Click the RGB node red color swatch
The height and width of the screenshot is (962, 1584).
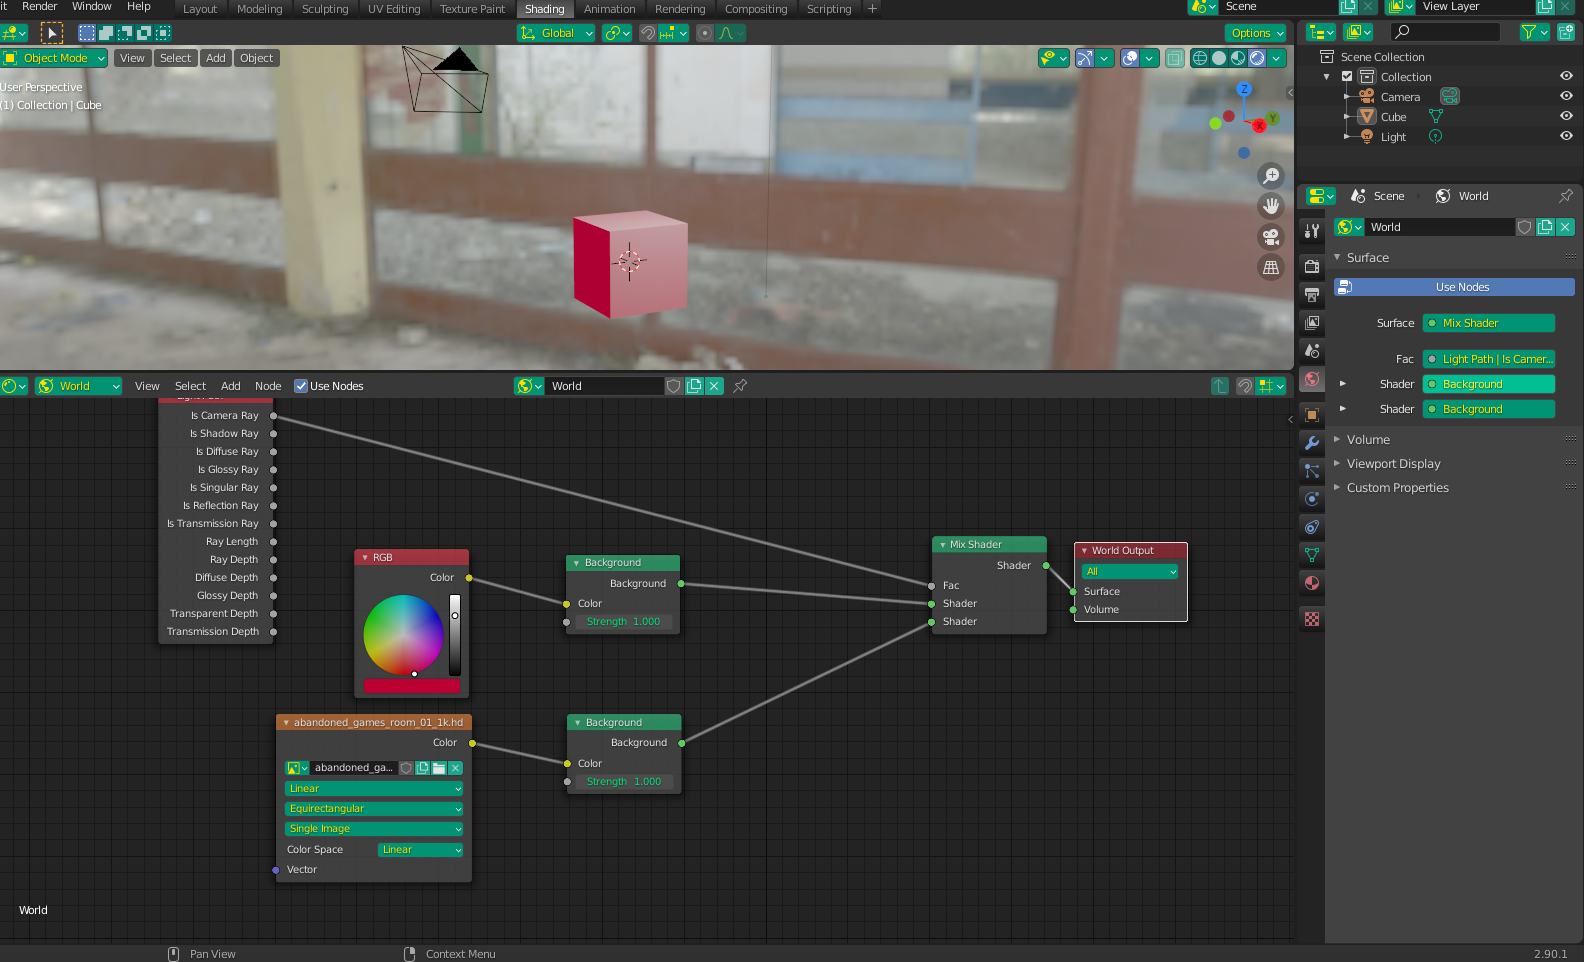click(x=411, y=686)
